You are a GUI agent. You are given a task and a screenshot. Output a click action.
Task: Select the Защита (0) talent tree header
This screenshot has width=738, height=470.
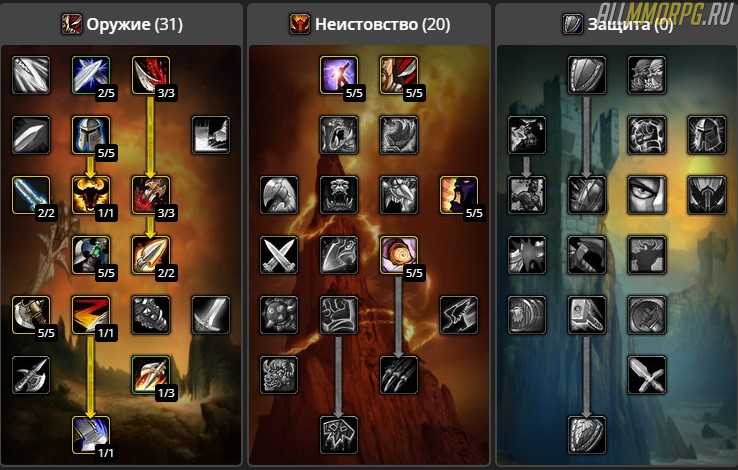pyautogui.click(x=618, y=24)
